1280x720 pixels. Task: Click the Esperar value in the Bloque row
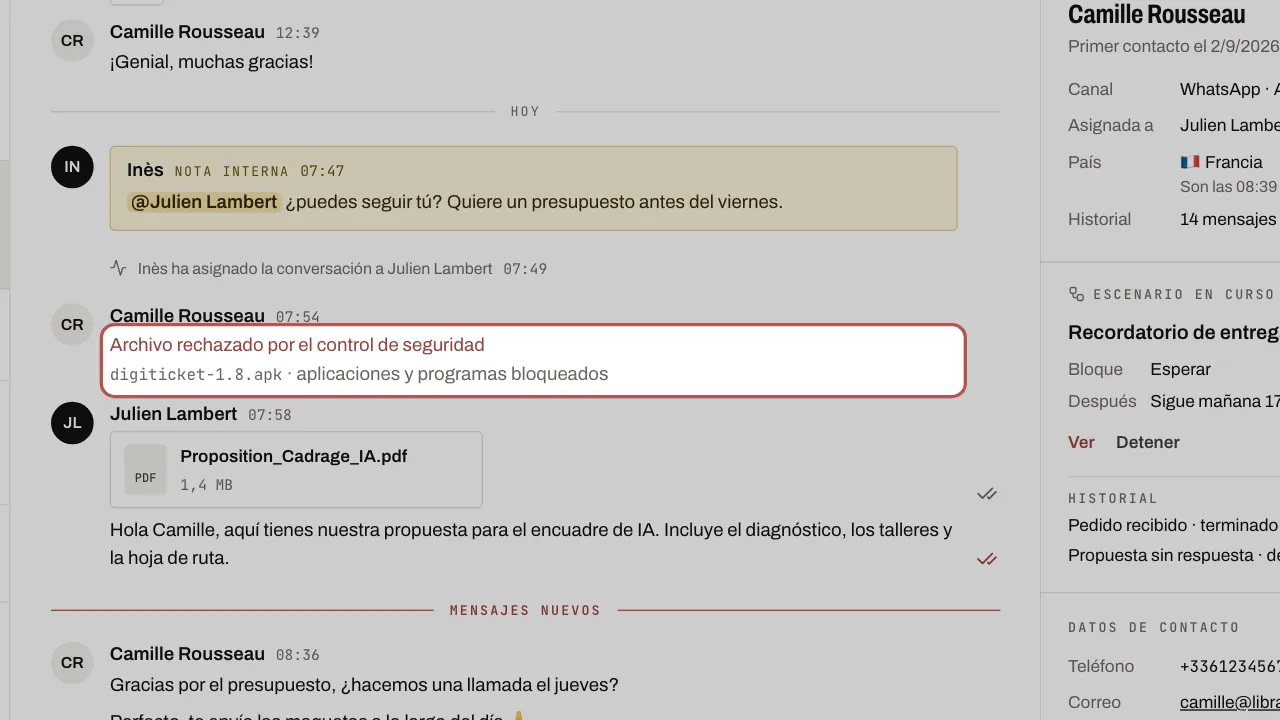click(1181, 369)
